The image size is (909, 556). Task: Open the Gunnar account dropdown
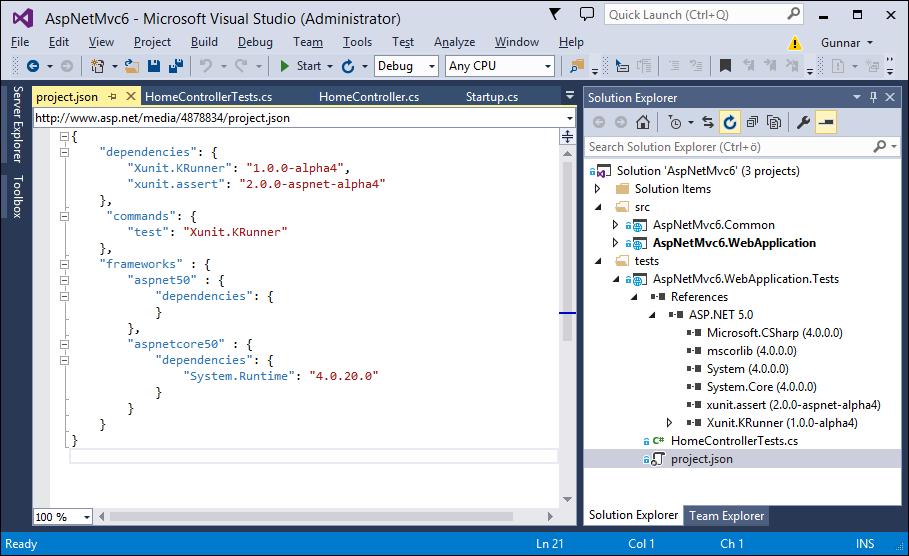847,43
